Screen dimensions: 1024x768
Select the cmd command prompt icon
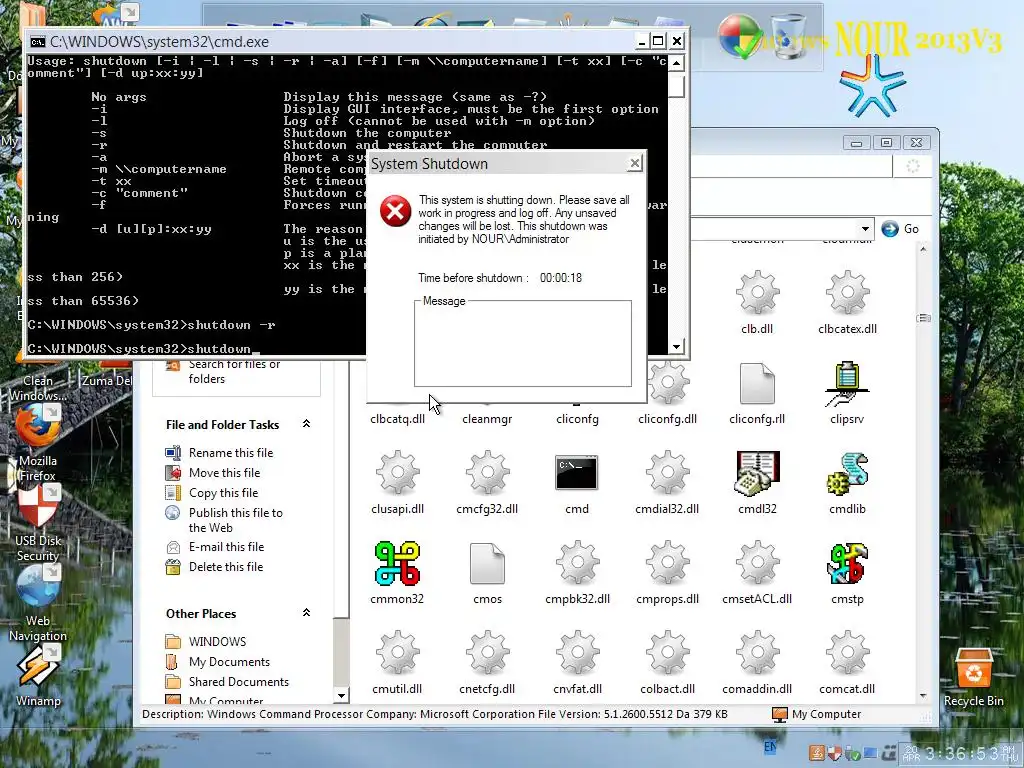[x=577, y=472]
